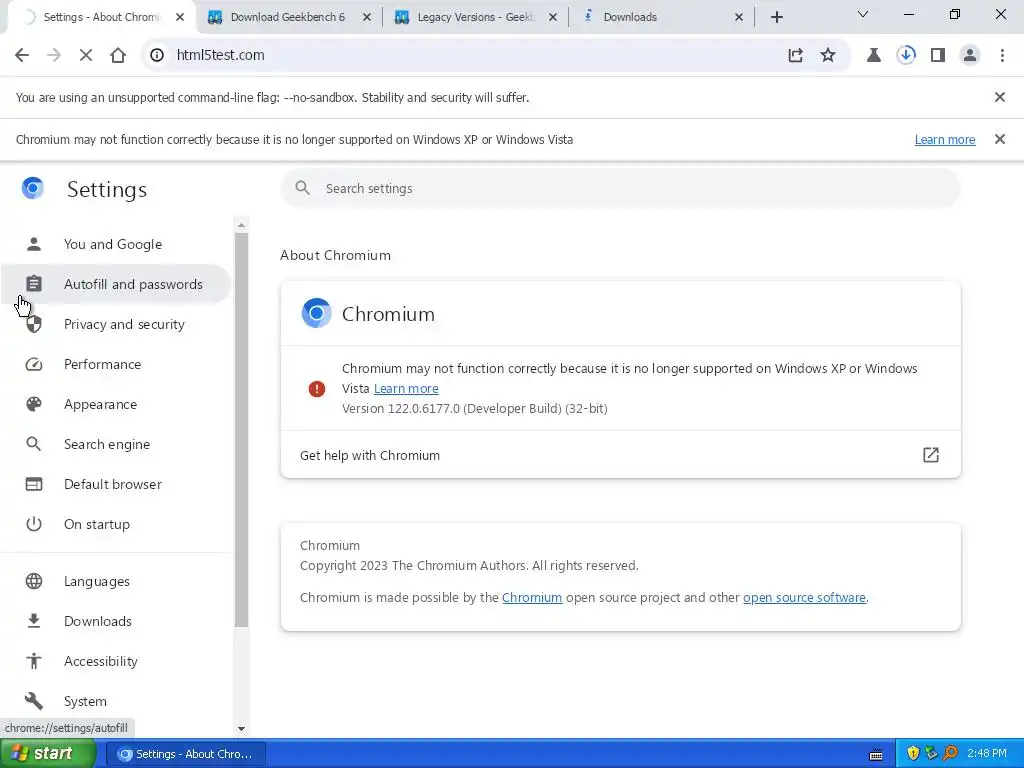This screenshot has height=768, width=1024.
Task: Click the system clock showing 2:48 PM
Action: 987,754
